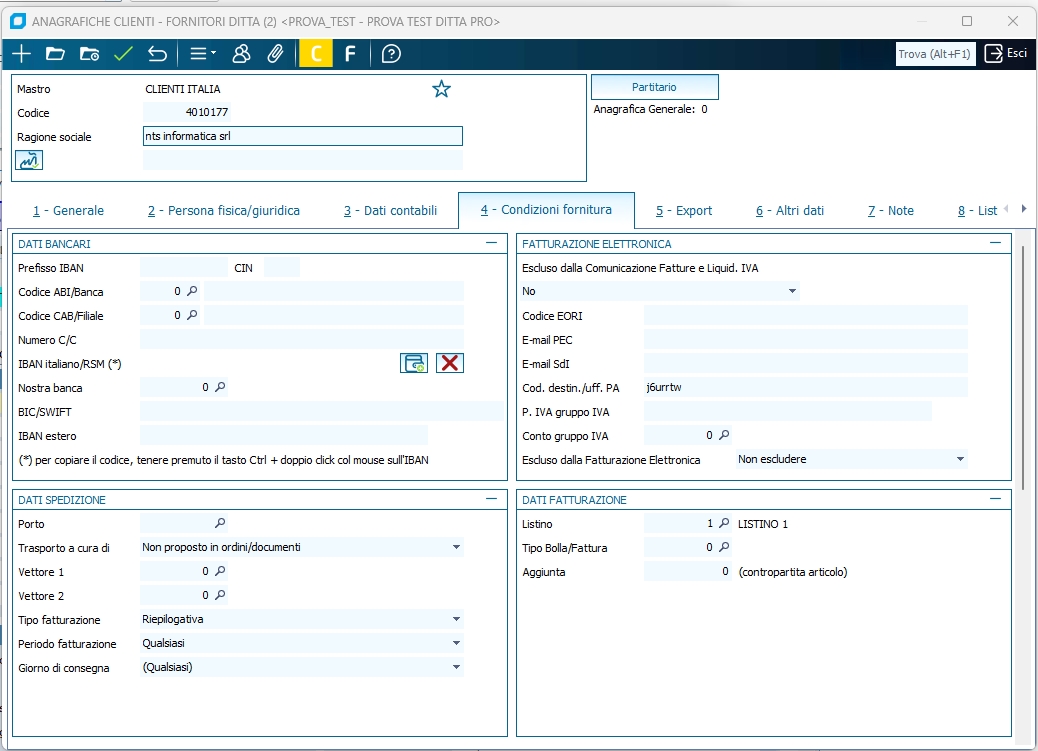The width and height of the screenshot is (1038, 751).
Task: Click the Partitario button
Action: (x=654, y=87)
